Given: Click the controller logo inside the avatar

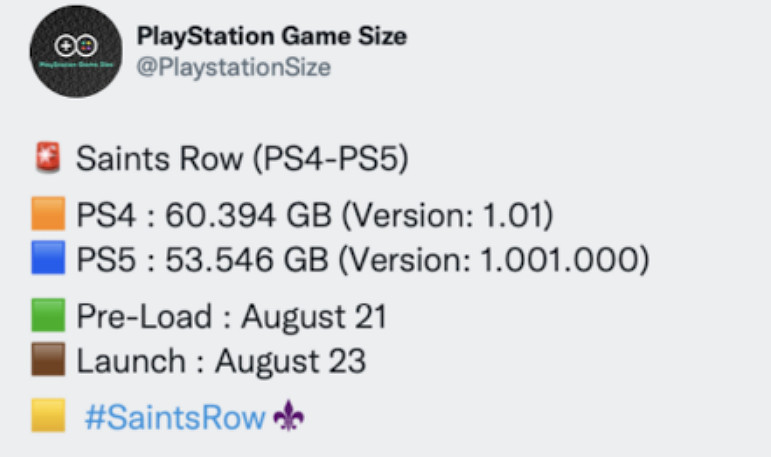Looking at the screenshot, I should [76, 45].
